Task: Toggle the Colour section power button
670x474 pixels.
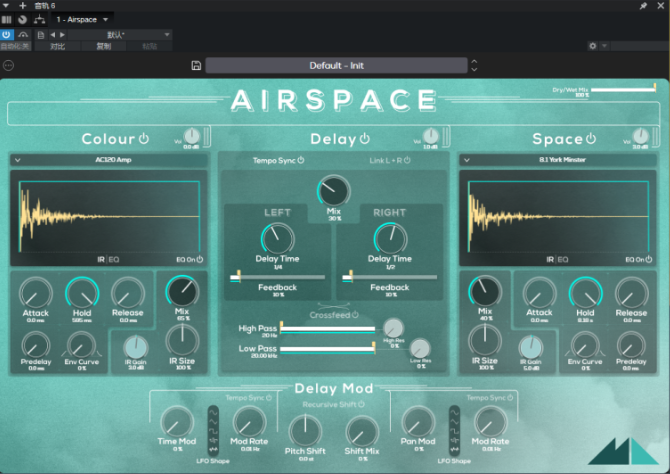Action: (144, 139)
